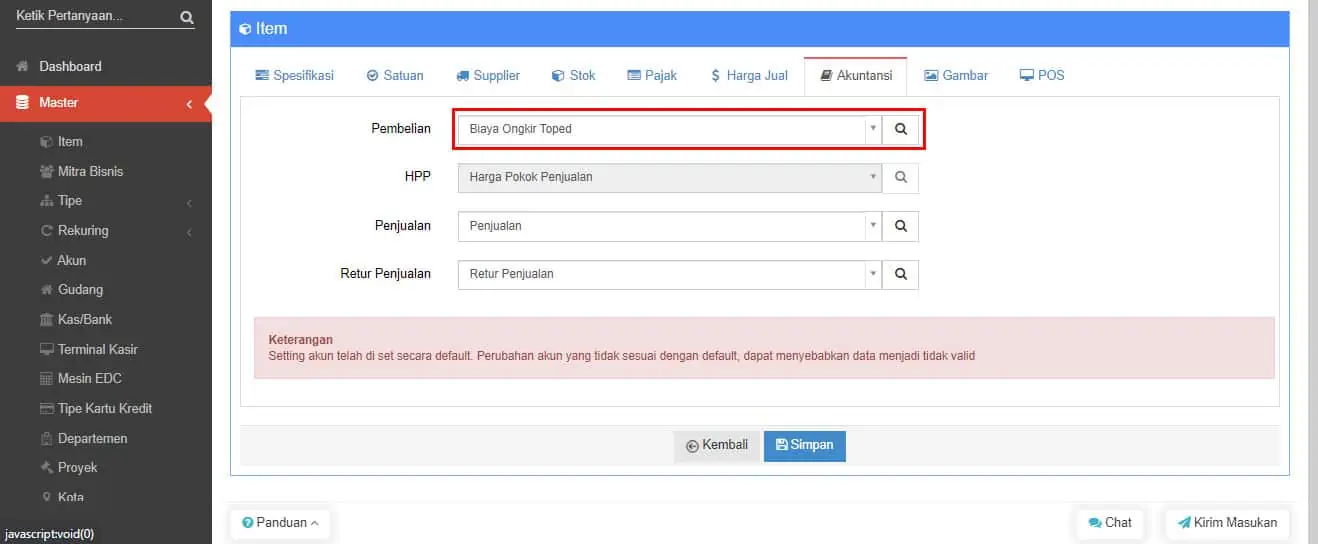This screenshot has width=1318, height=544.
Task: Switch to the Supplier tab
Action: click(488, 75)
